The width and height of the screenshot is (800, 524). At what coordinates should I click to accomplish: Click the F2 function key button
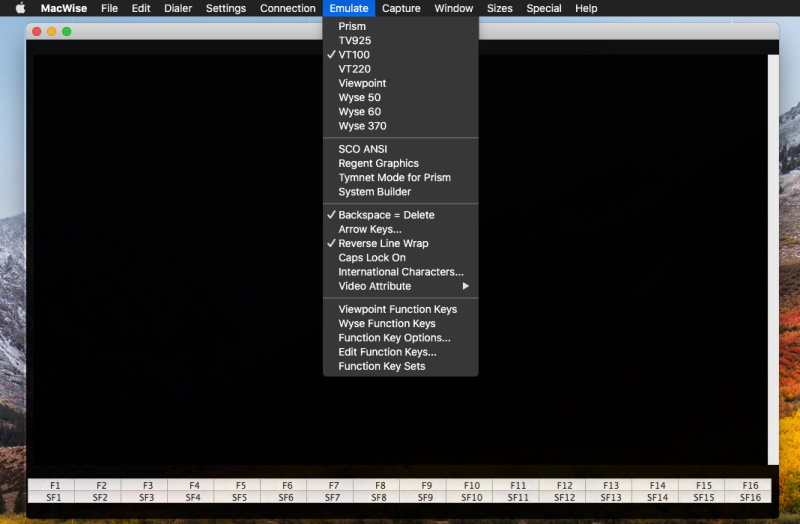tap(98, 485)
